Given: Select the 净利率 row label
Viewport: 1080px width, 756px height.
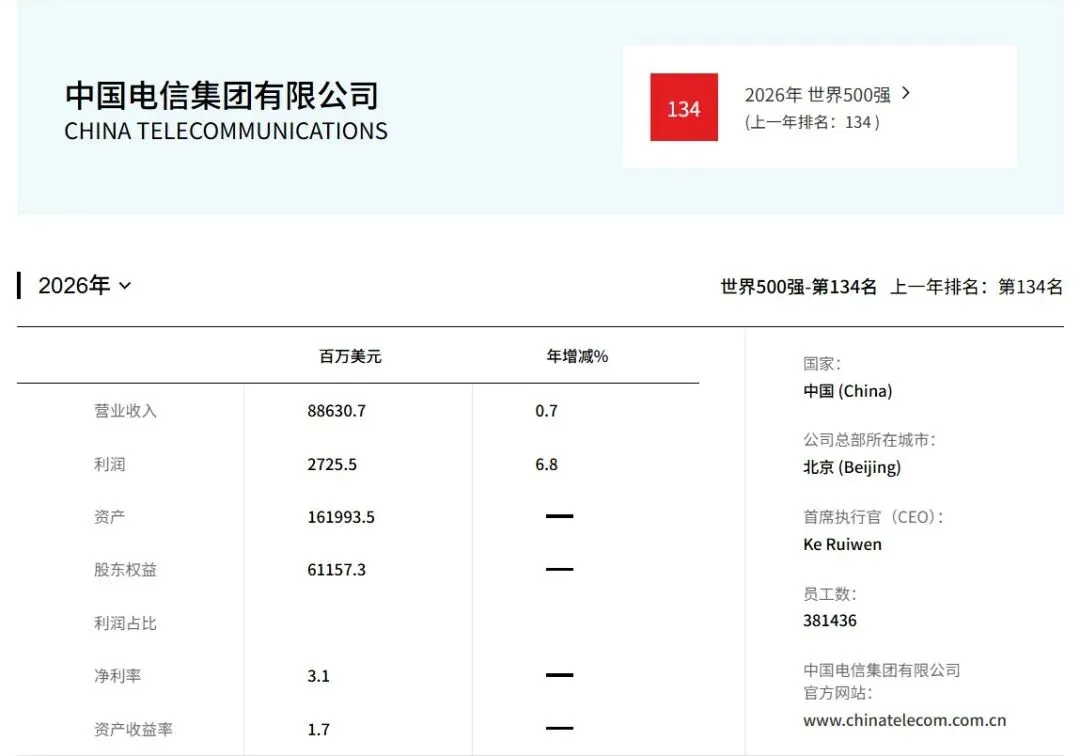Looking at the screenshot, I should pos(118,675).
